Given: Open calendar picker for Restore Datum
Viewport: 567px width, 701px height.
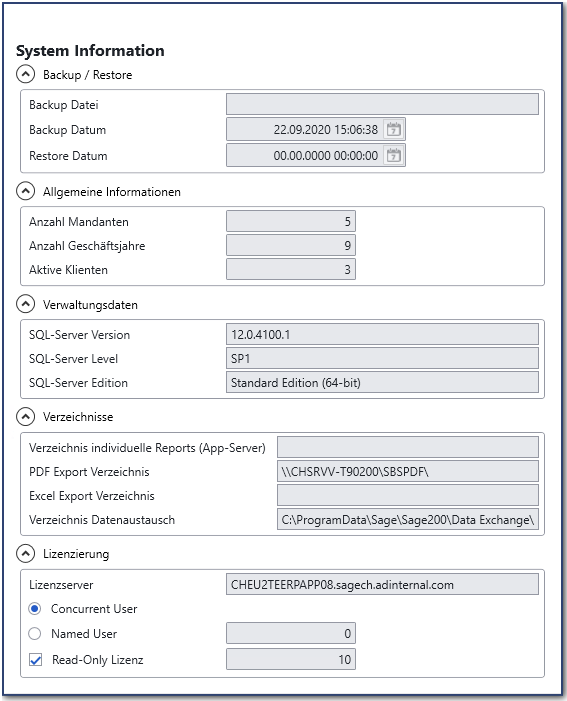Looking at the screenshot, I should tap(394, 156).
